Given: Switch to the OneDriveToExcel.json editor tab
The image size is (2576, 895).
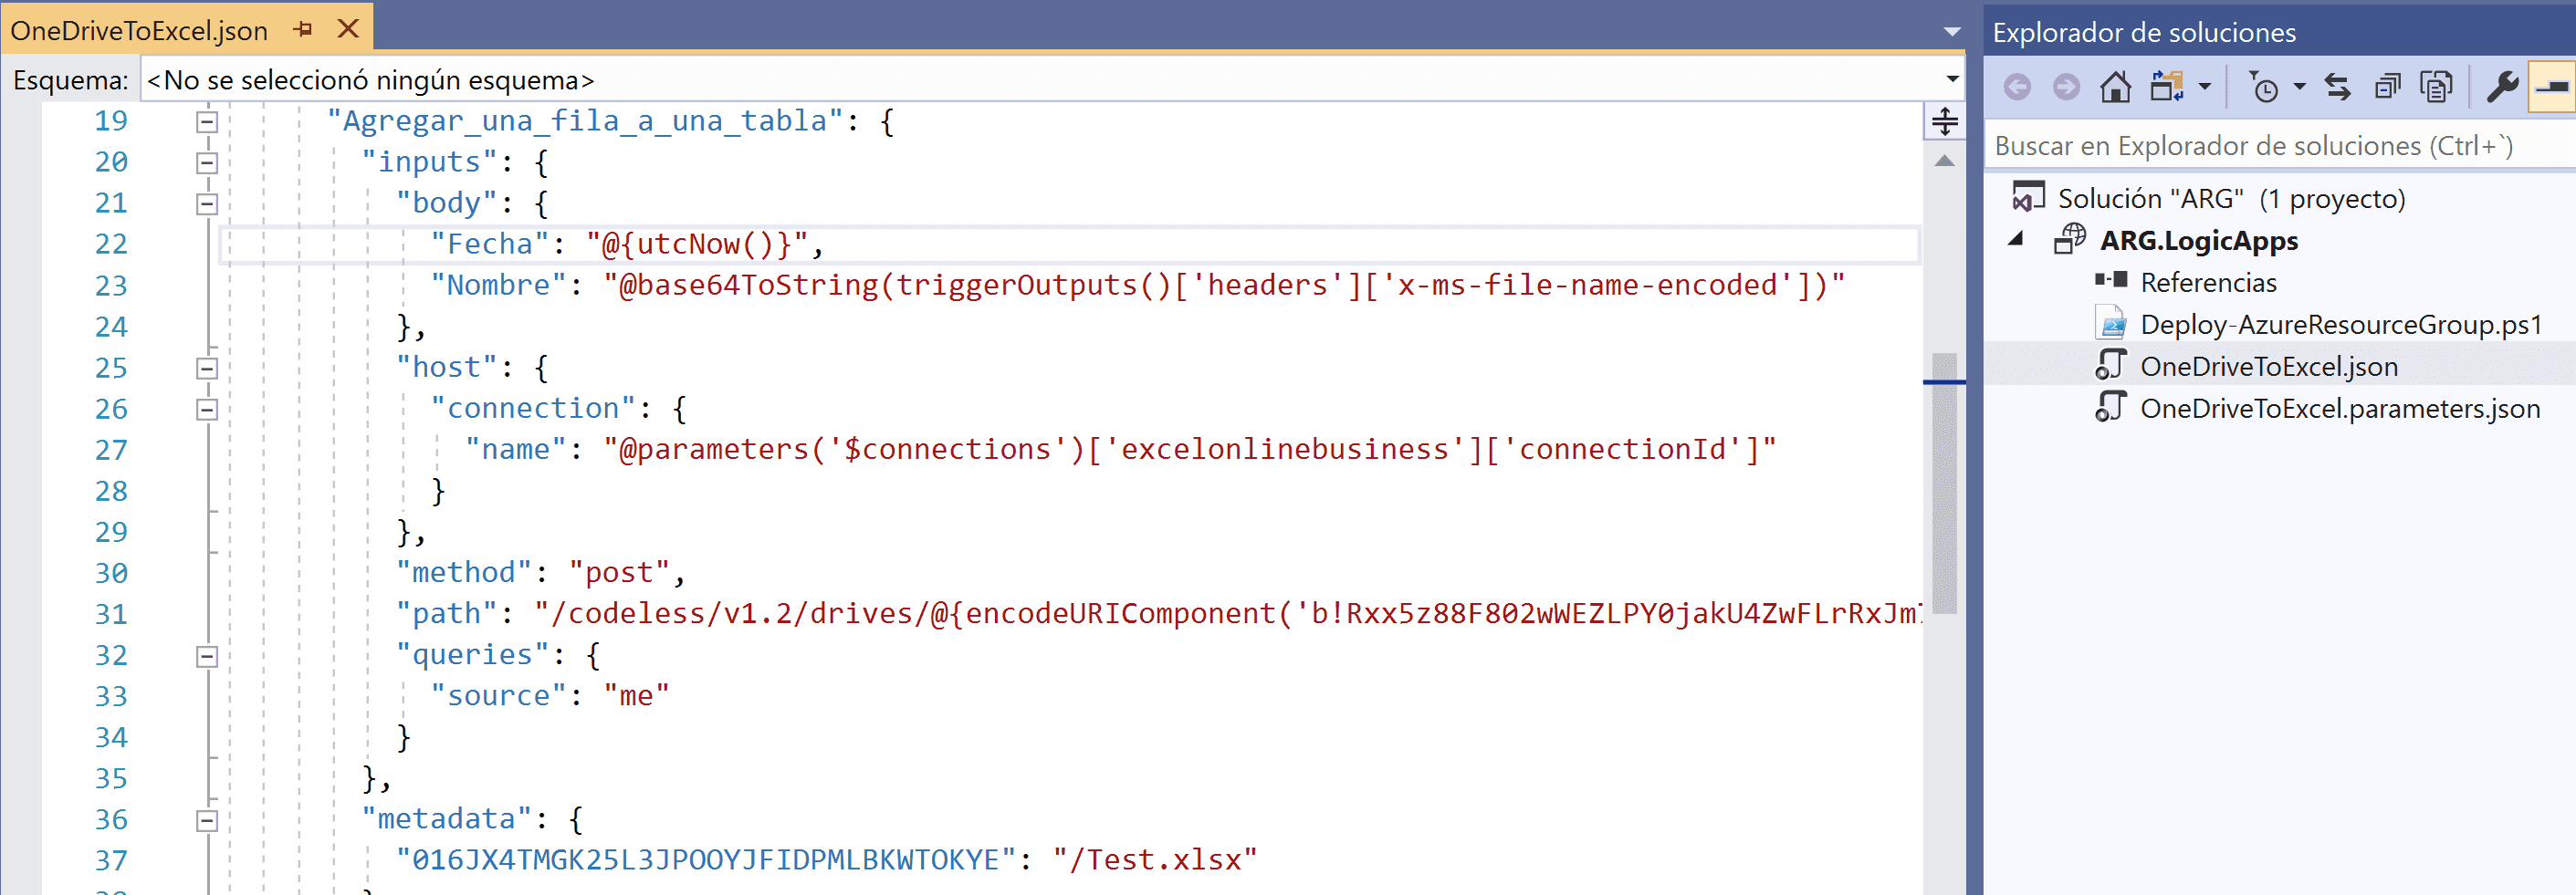Looking at the screenshot, I should (139, 30).
